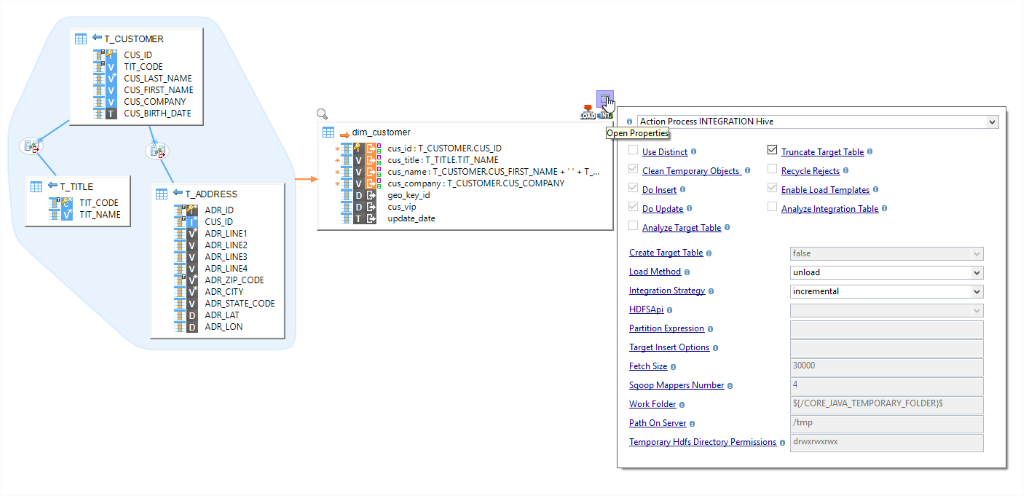This screenshot has width=1024, height=496.
Task: Uncheck the Truncate Target Table checkbox
Action: (x=772, y=151)
